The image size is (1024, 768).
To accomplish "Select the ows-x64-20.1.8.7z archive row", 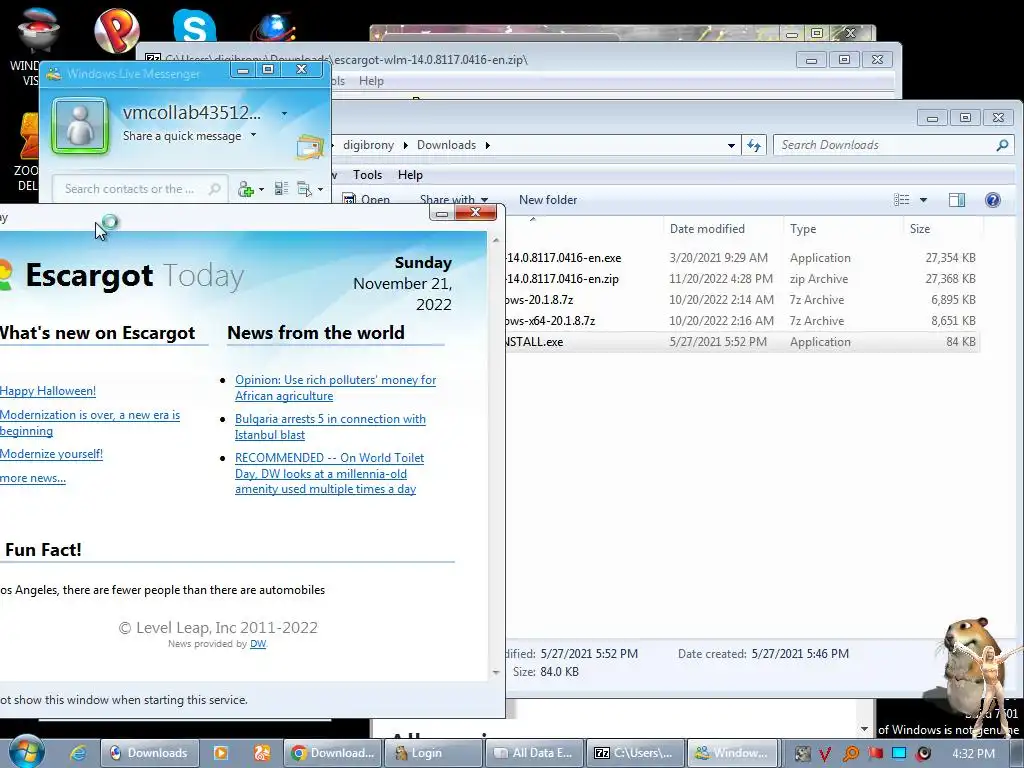I will click(x=741, y=321).
